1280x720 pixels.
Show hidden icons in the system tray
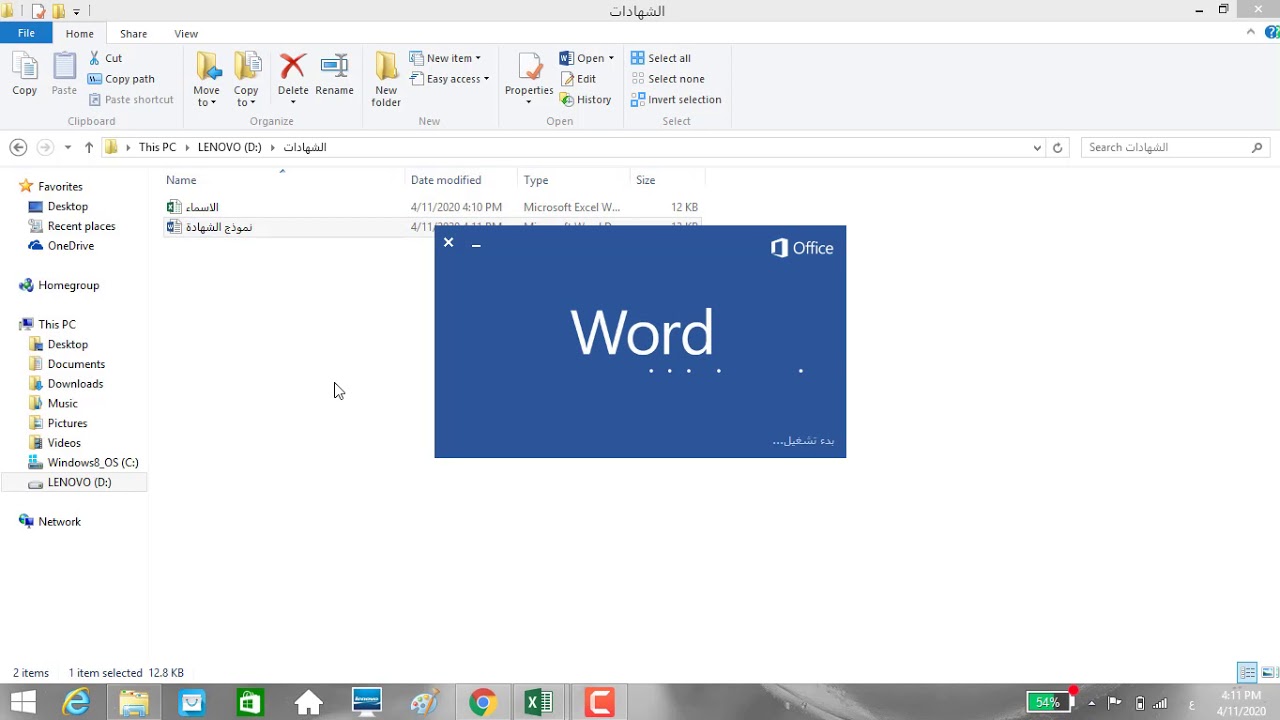pos(1091,703)
